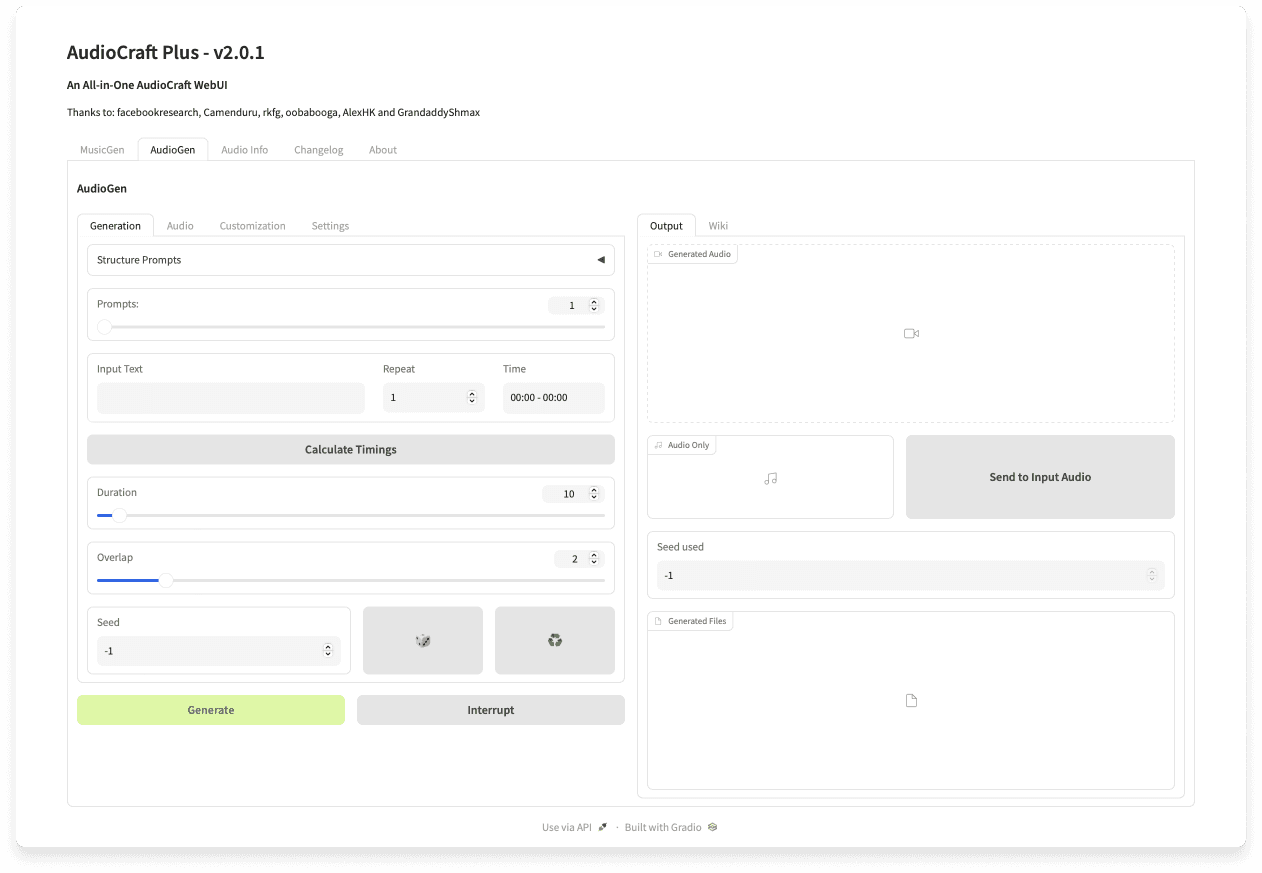Expand the Structure Prompts accordion arrow

tap(601, 260)
